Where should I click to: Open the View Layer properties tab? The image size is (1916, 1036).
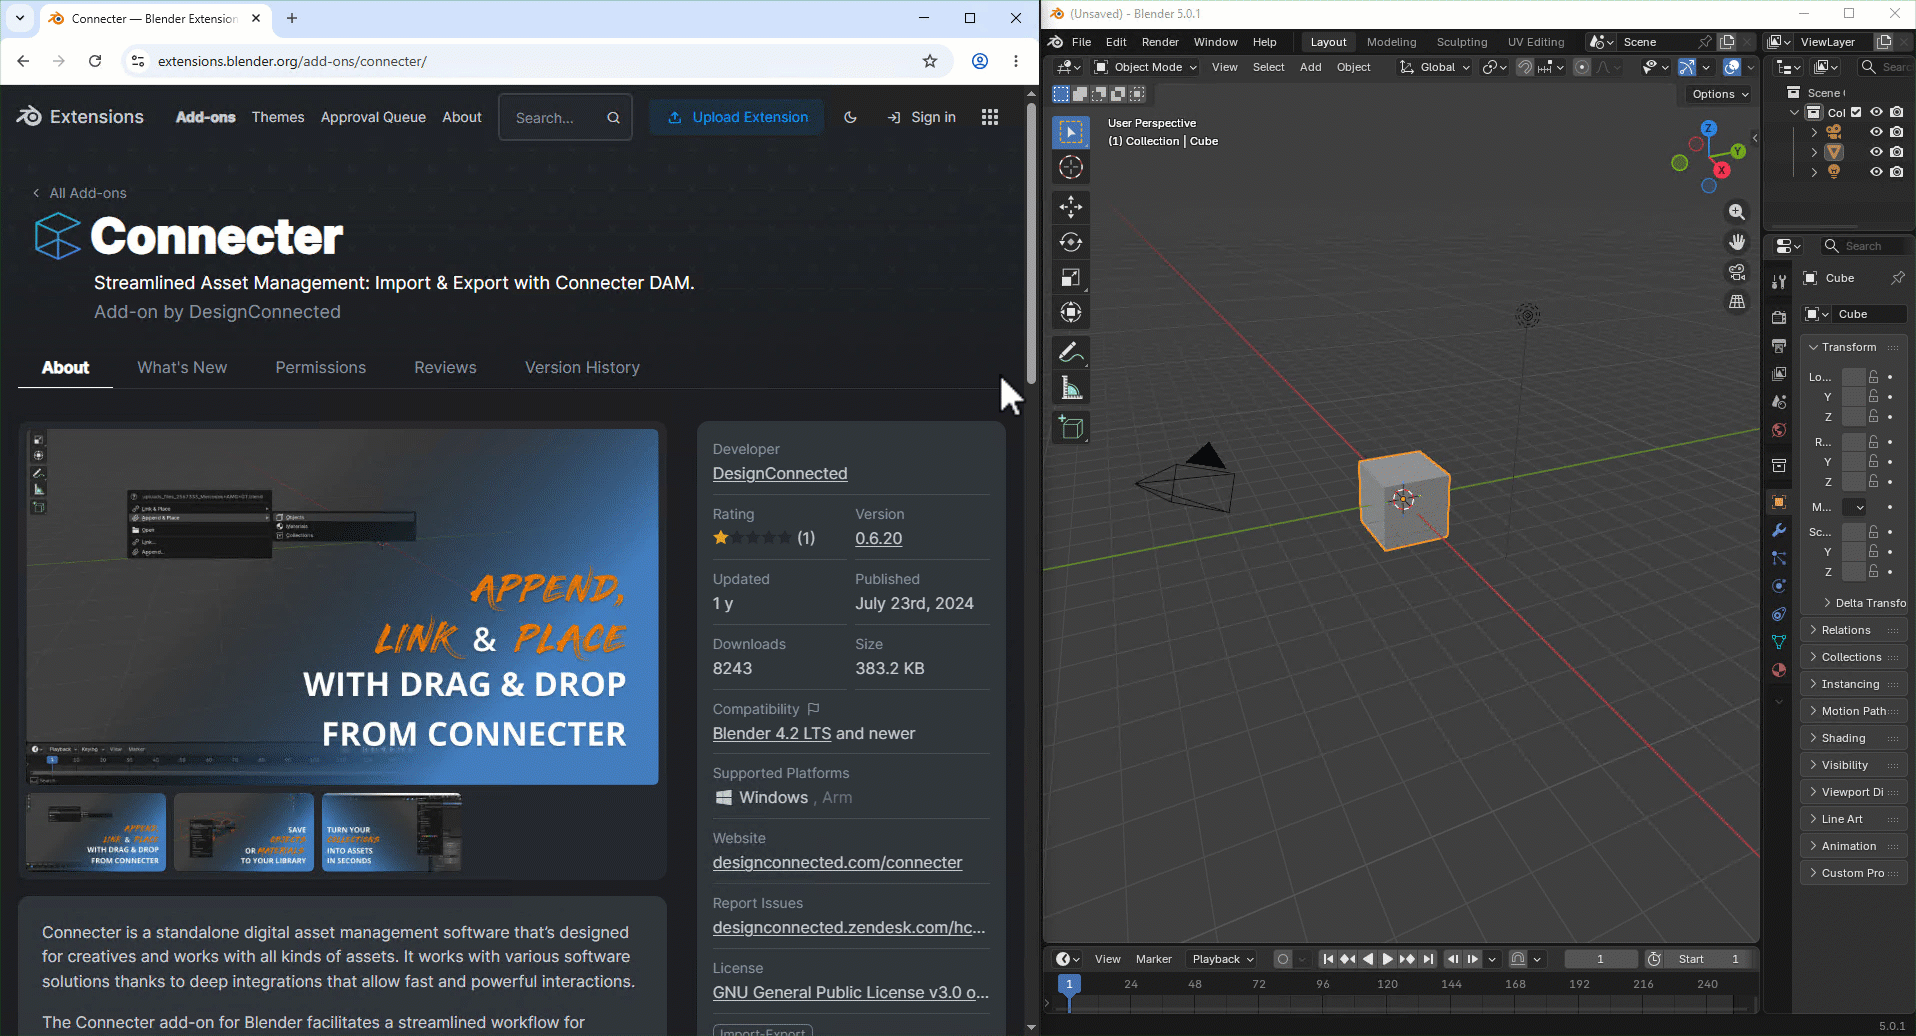1779,374
